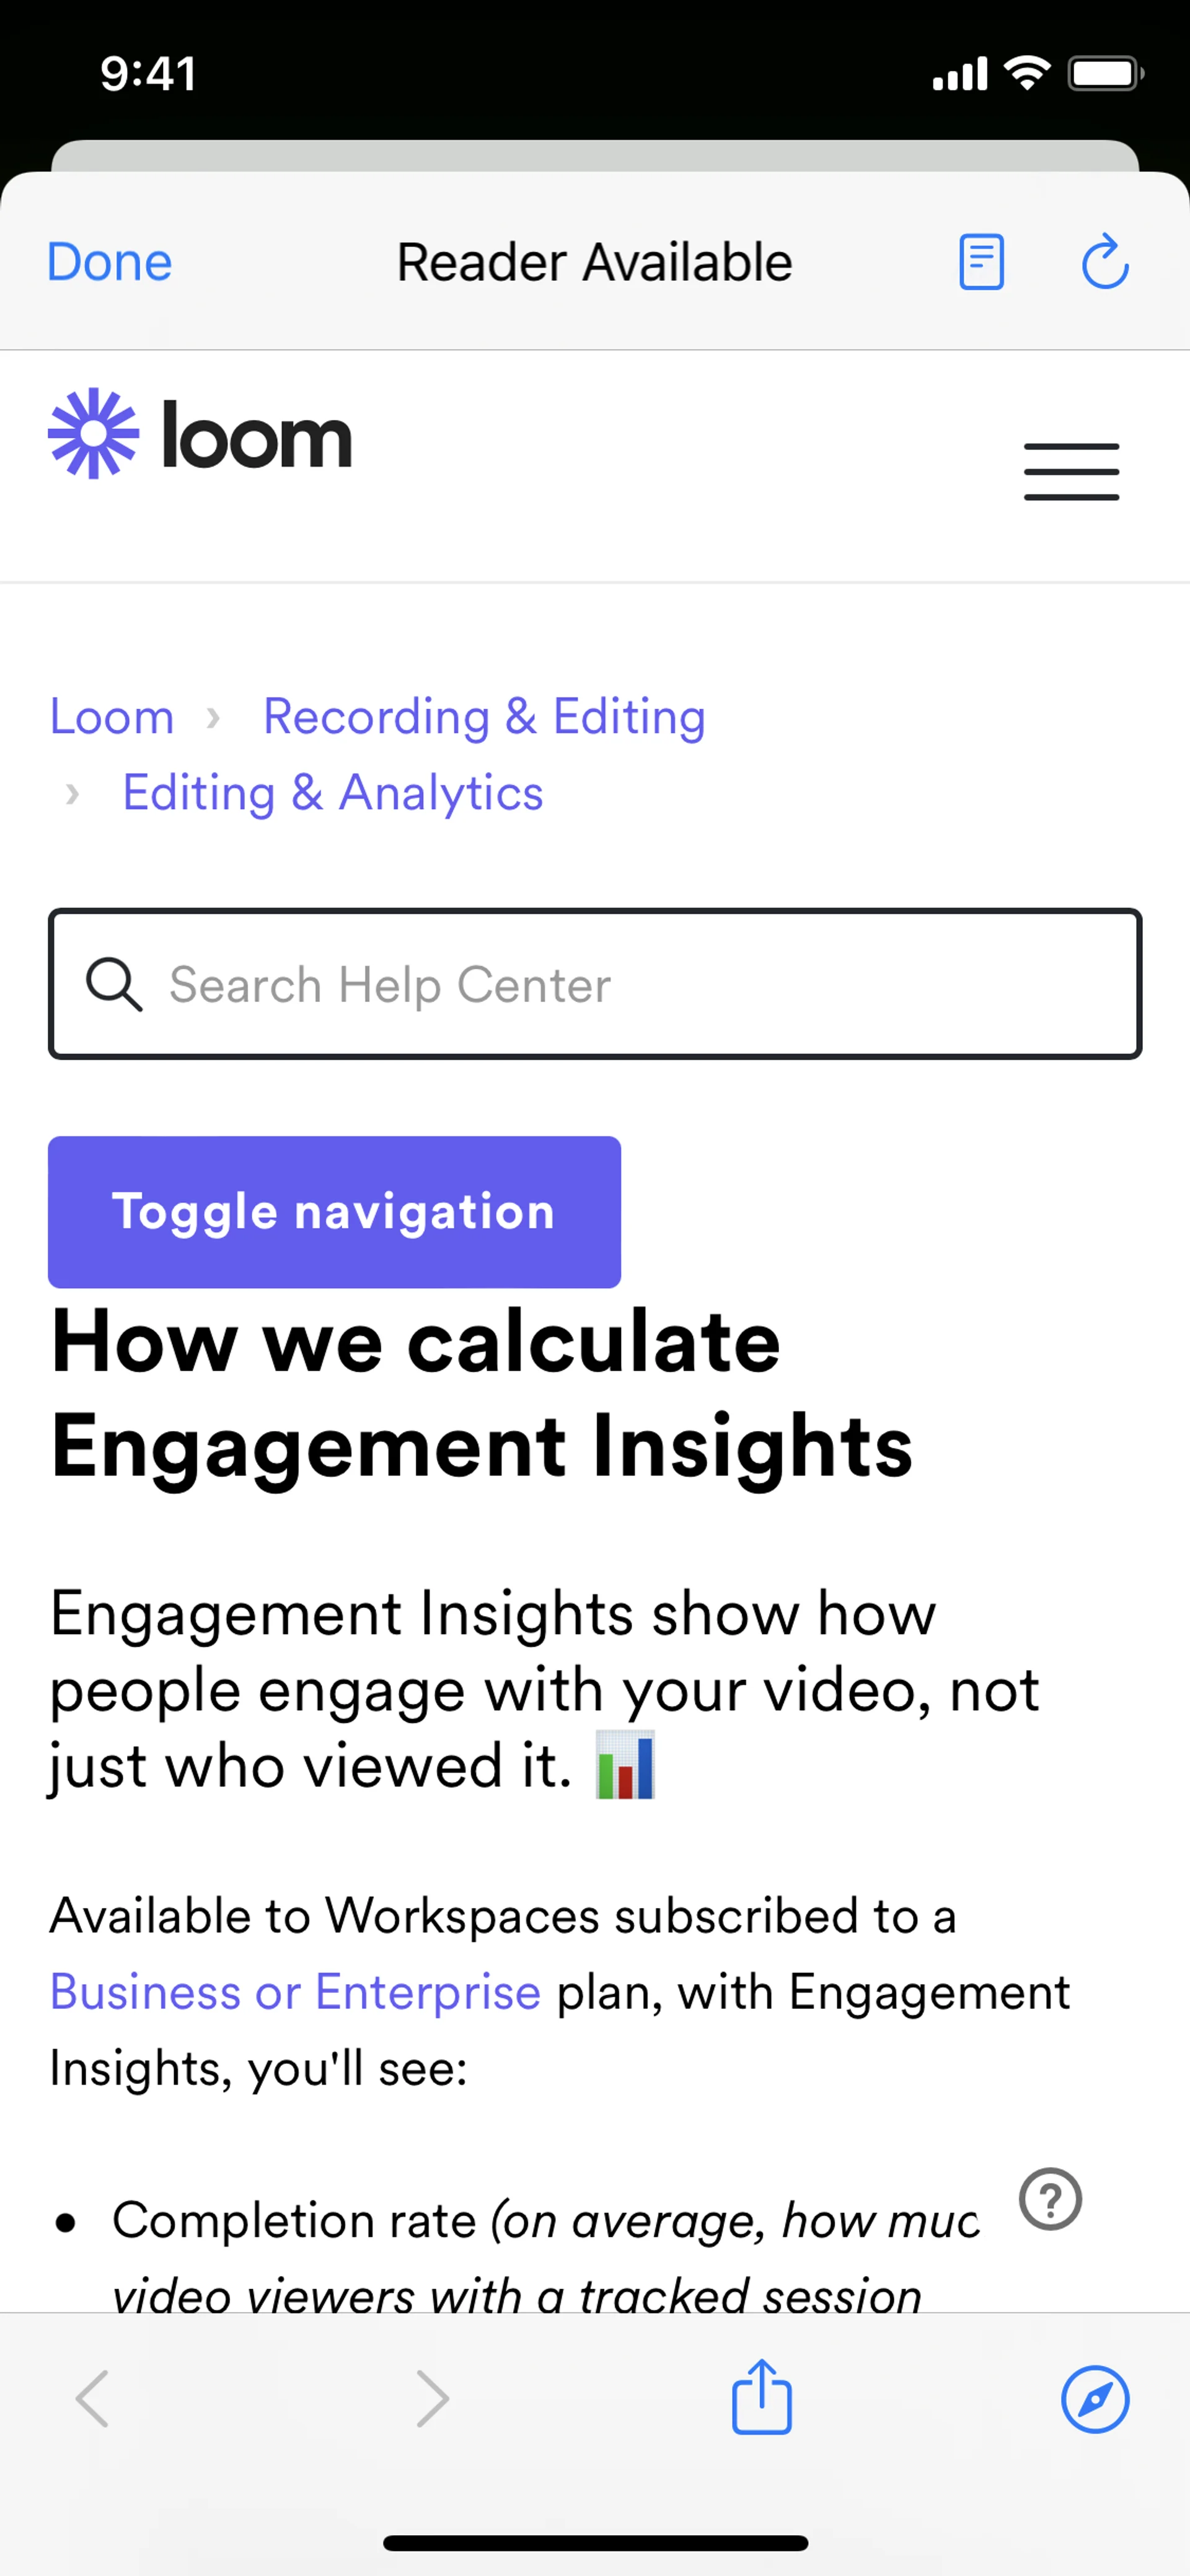The image size is (1190, 2576).
Task: Open Reader view icon
Action: pyautogui.click(x=981, y=262)
